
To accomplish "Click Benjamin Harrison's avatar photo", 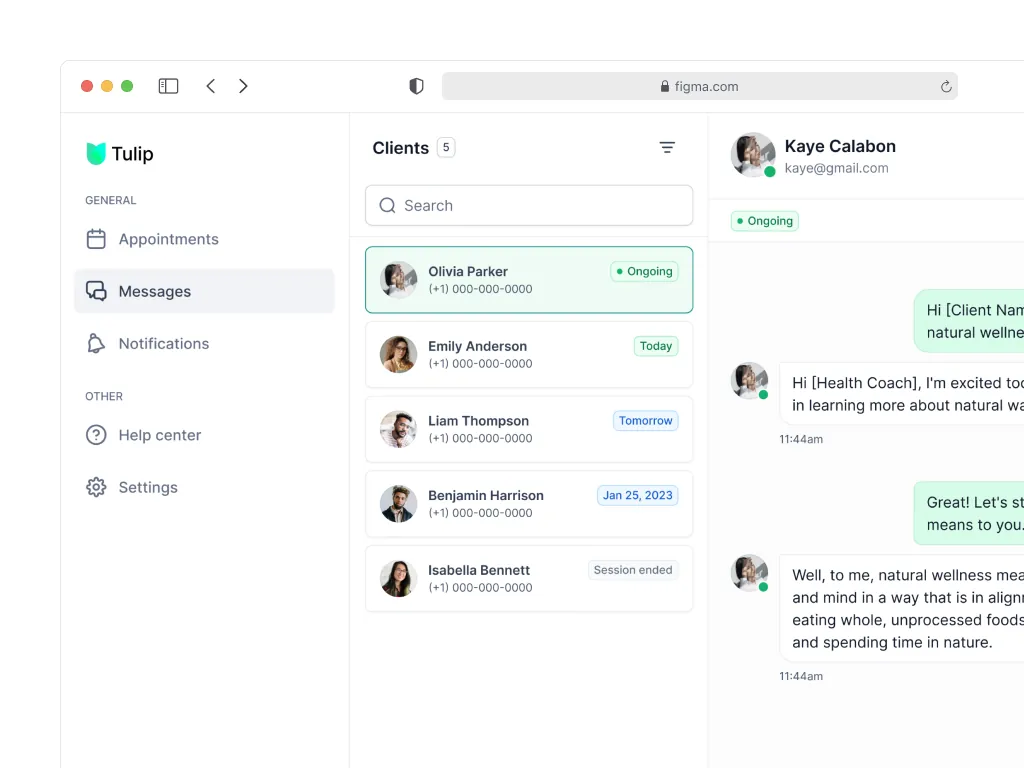I will click(x=398, y=504).
